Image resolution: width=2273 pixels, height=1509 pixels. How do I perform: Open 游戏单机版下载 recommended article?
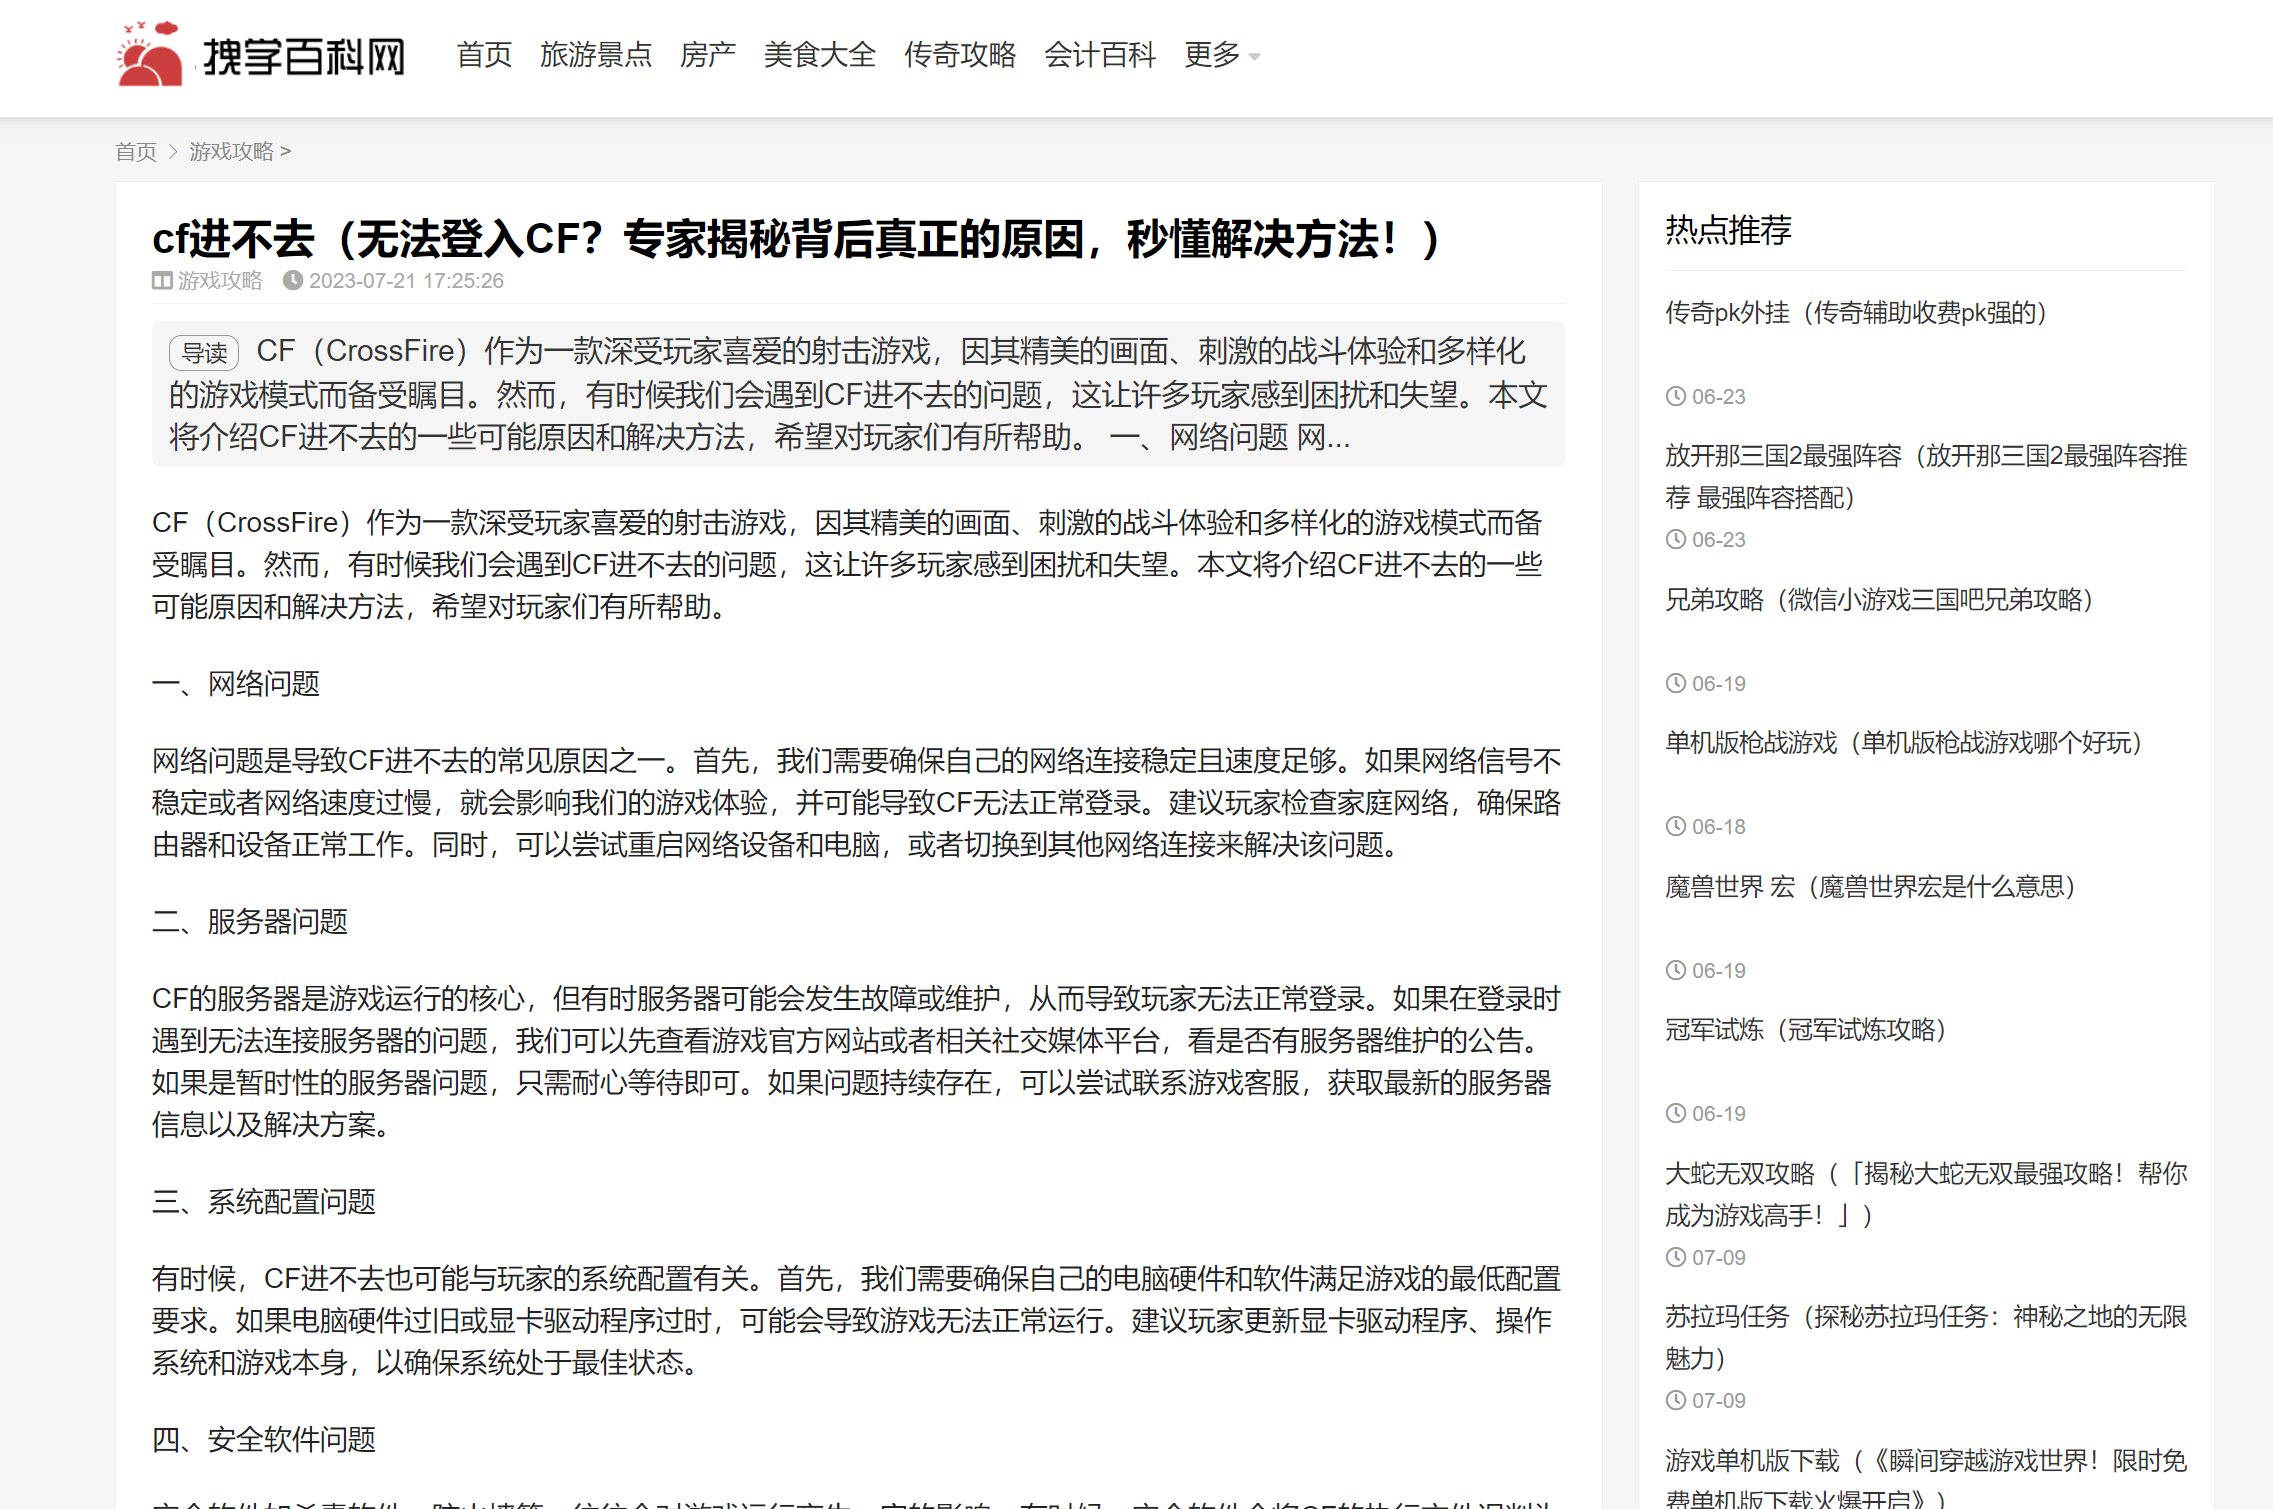pos(1926,1478)
